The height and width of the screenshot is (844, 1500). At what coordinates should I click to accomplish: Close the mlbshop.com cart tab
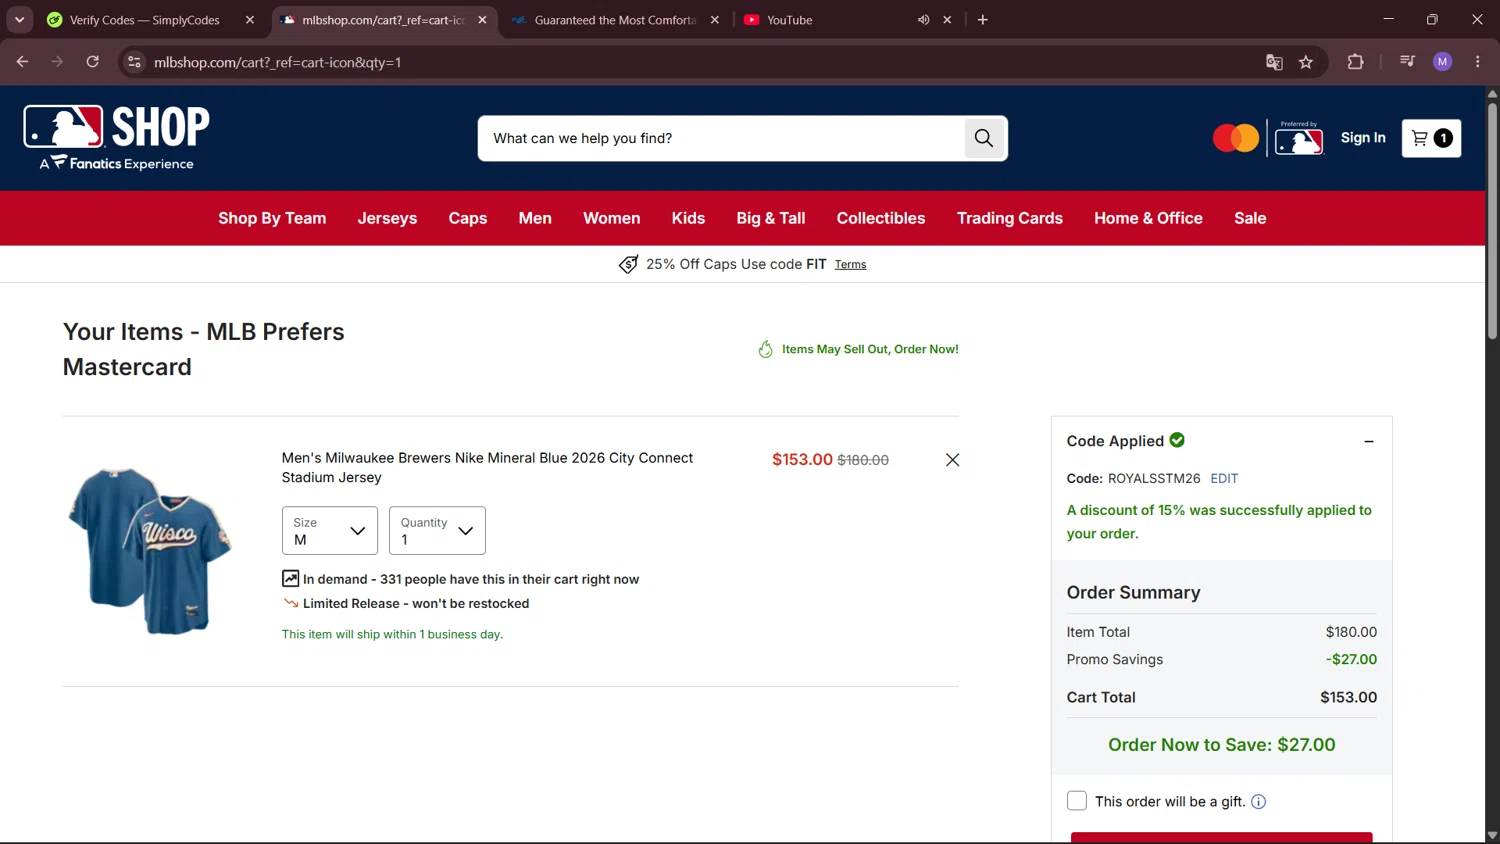pyautogui.click(x=482, y=20)
